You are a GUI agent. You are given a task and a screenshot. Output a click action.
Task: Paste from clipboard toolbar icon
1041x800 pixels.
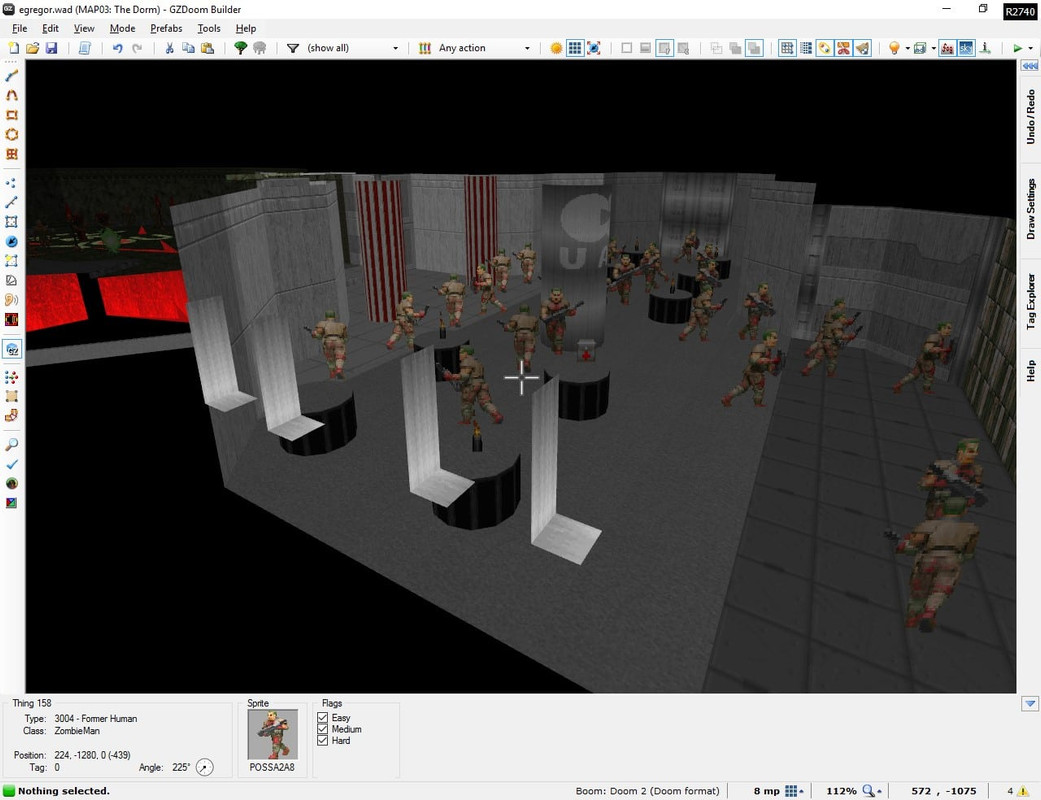207,48
